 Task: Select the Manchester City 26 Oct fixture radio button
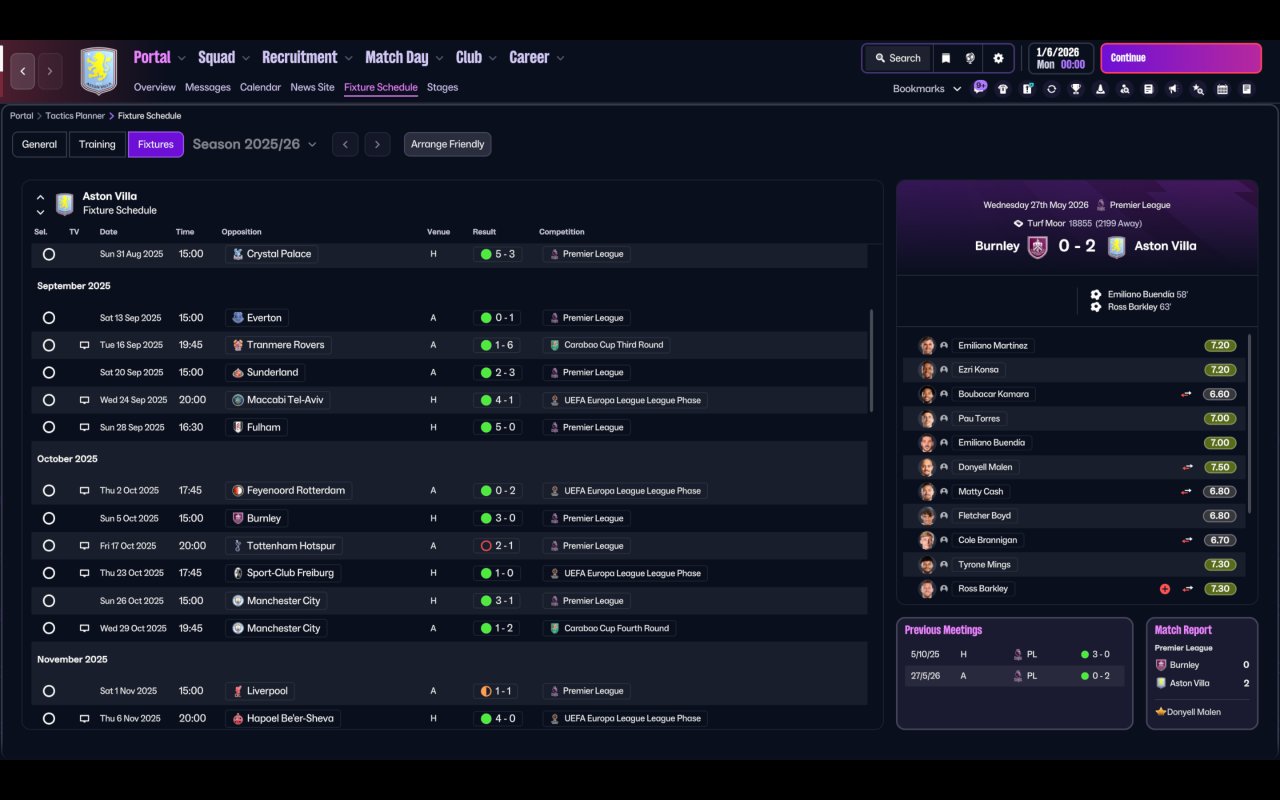point(48,601)
